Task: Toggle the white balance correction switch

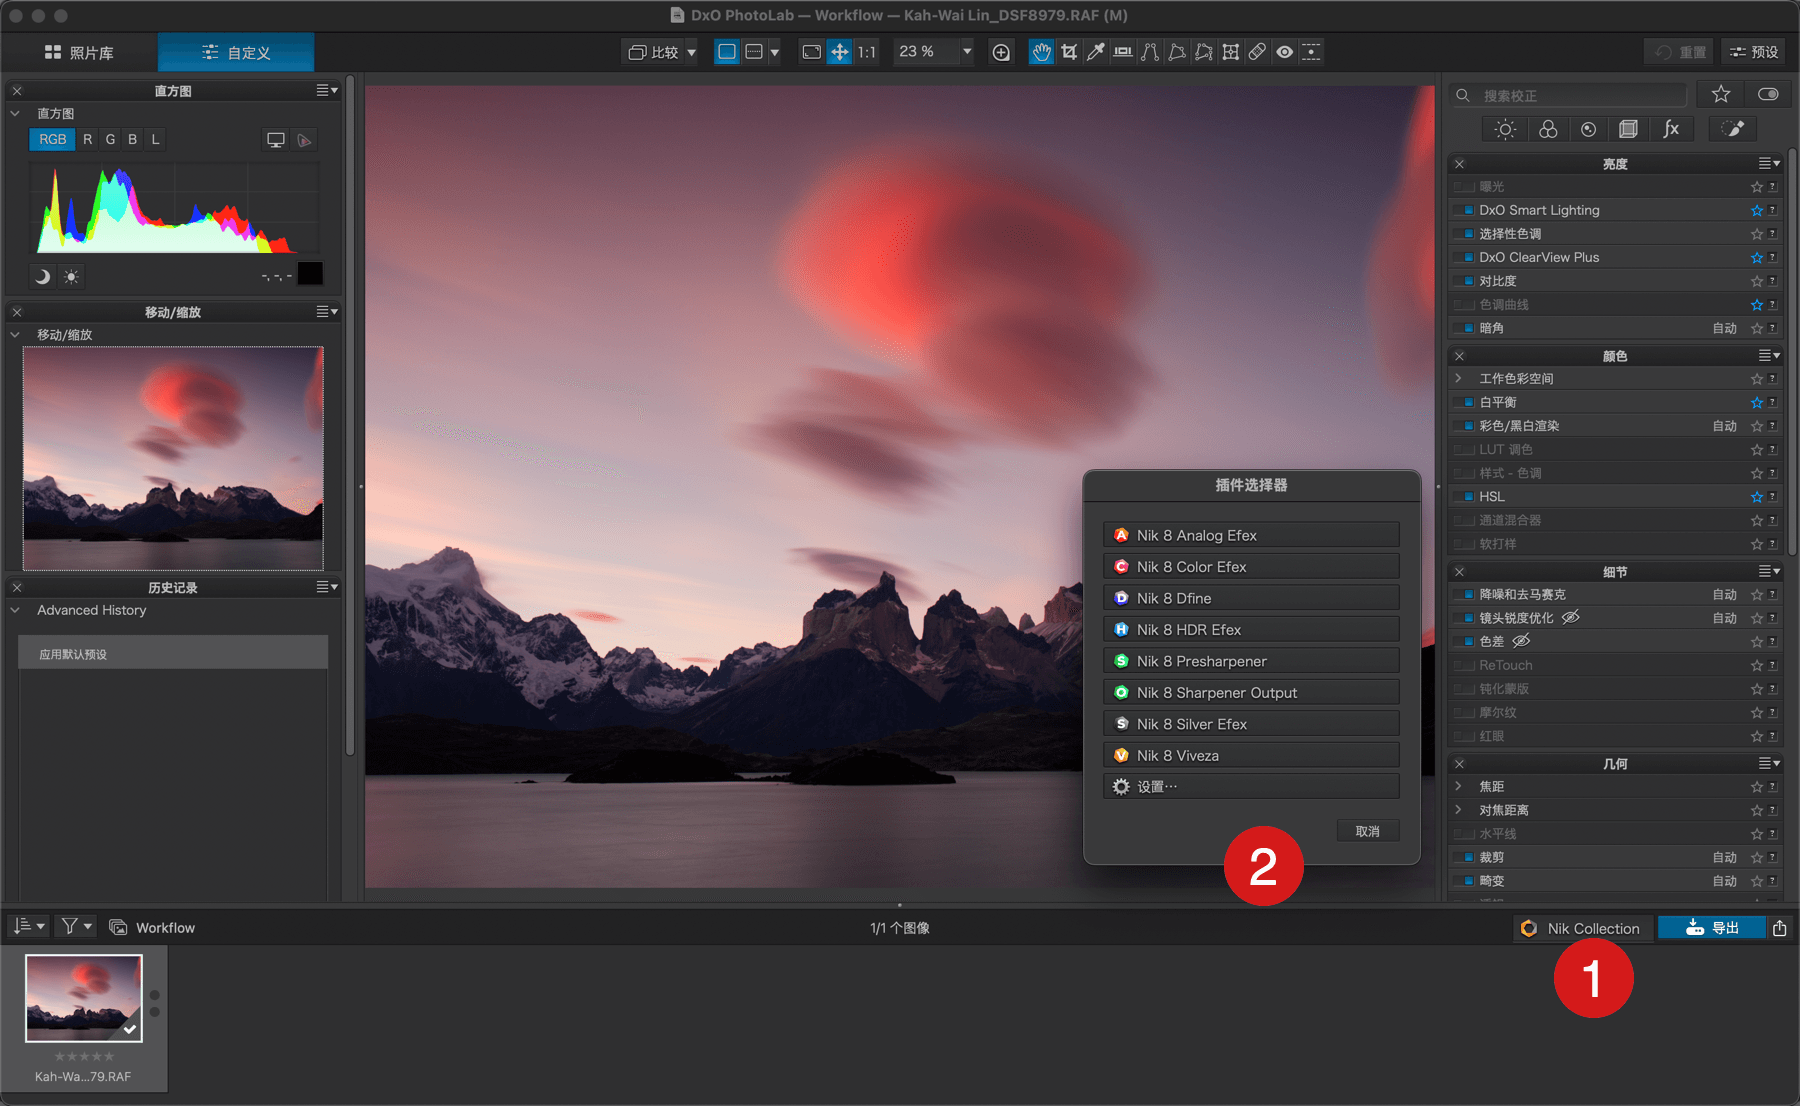Action: tap(1465, 402)
